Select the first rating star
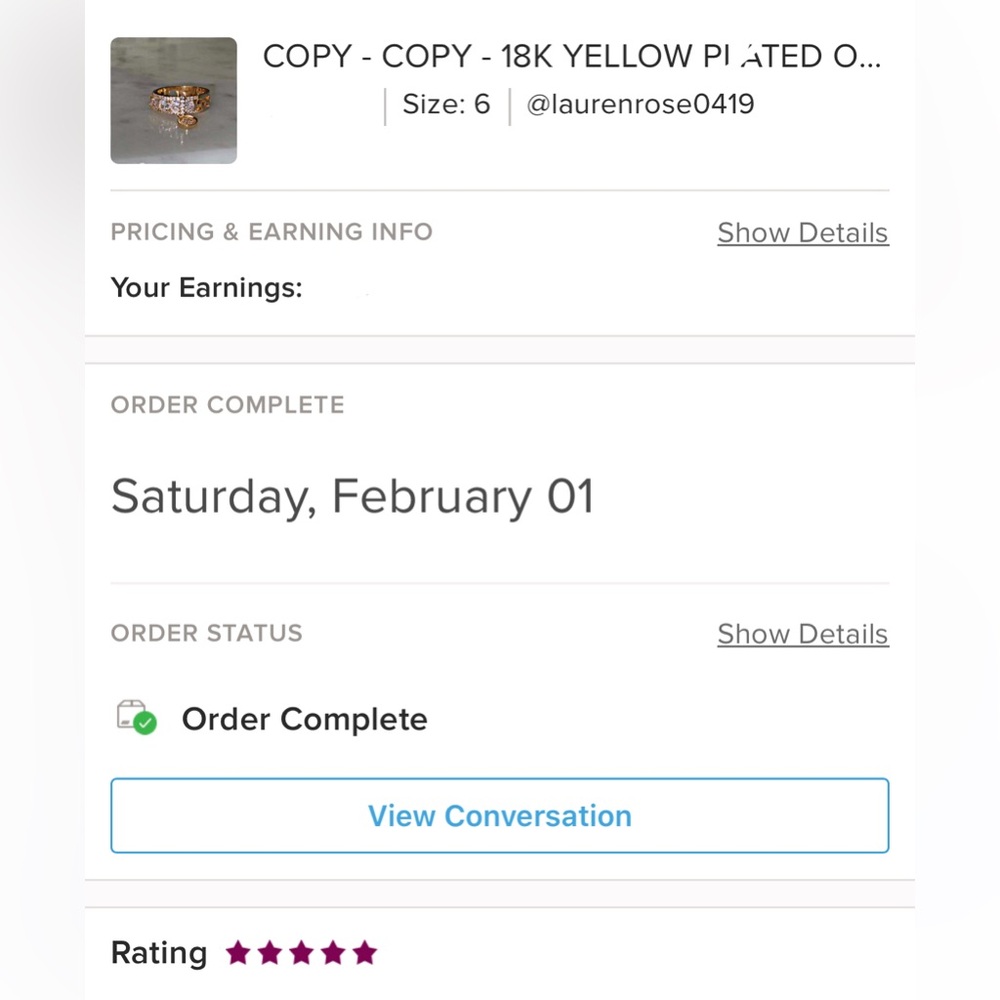 [x=238, y=953]
